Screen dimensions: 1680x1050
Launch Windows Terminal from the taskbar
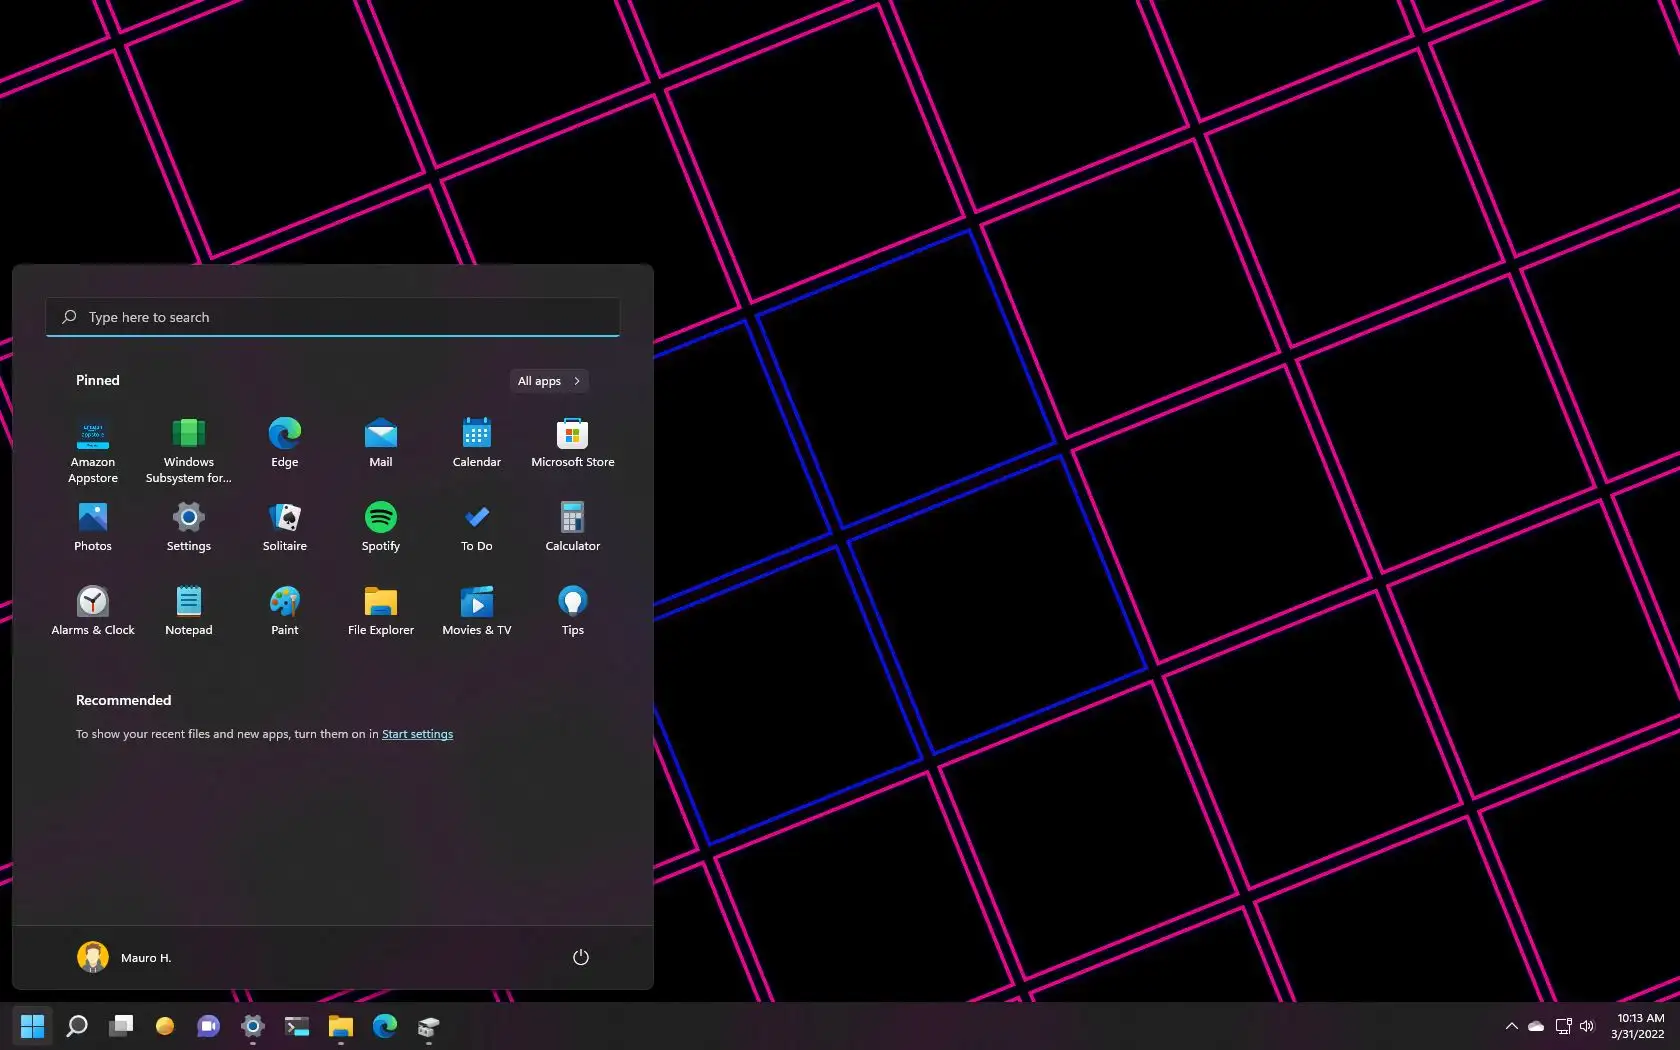pos(296,1026)
